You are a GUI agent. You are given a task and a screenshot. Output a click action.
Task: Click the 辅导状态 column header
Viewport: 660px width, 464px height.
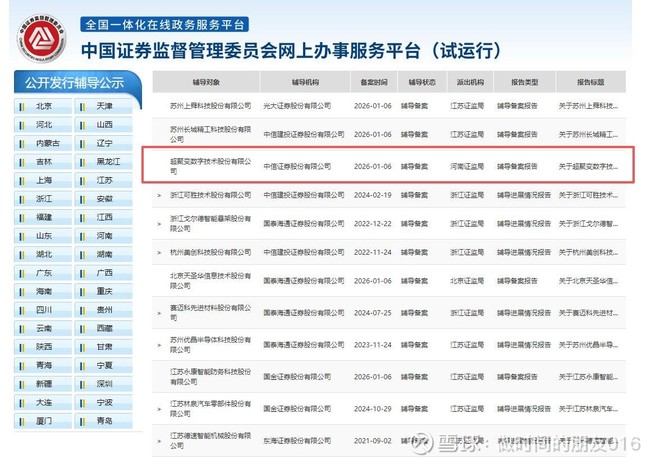tap(422, 82)
